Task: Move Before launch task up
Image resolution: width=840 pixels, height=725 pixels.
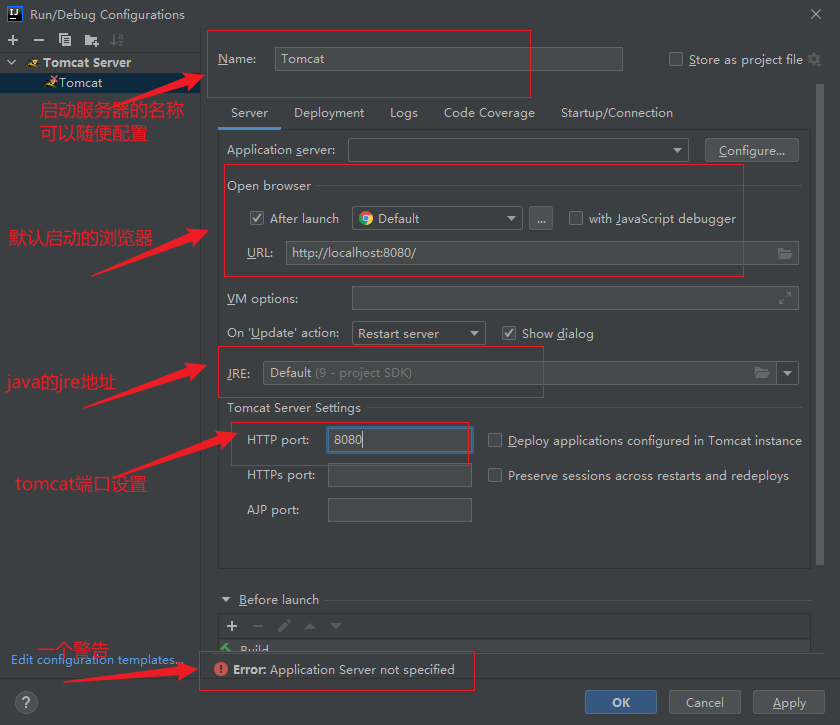Action: click(310, 626)
